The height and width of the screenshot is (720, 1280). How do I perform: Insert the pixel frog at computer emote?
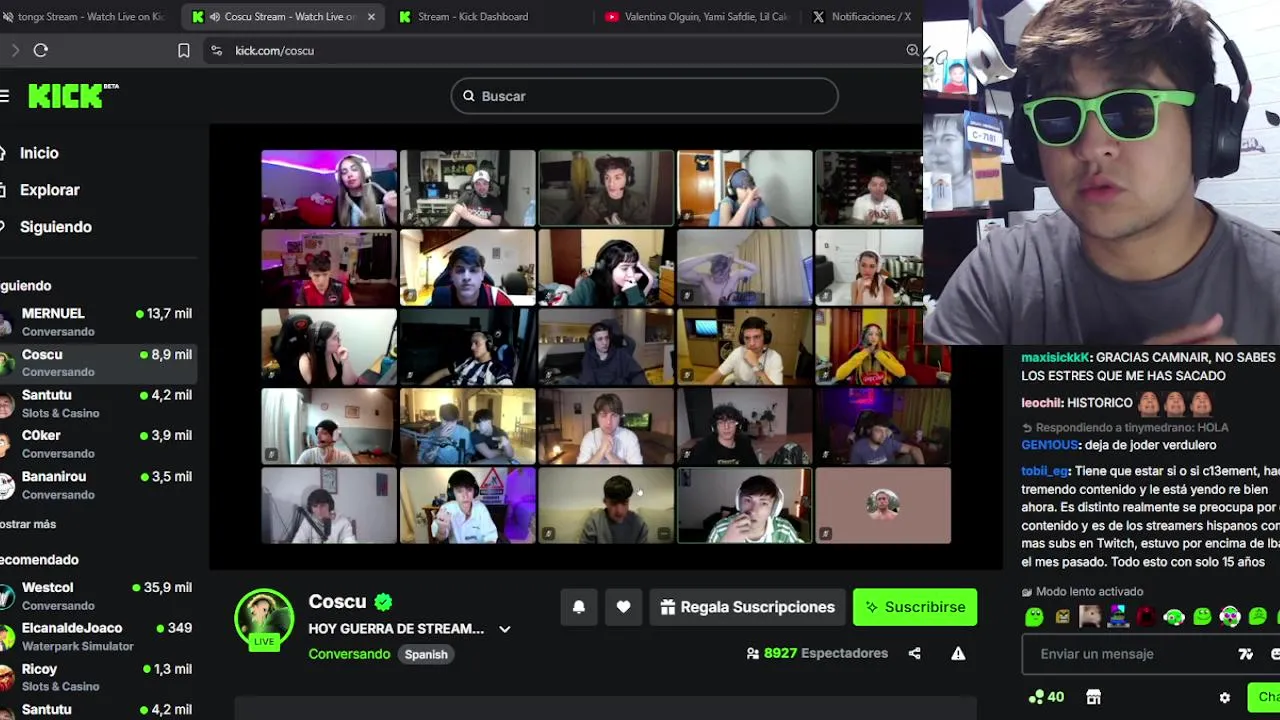click(1118, 617)
